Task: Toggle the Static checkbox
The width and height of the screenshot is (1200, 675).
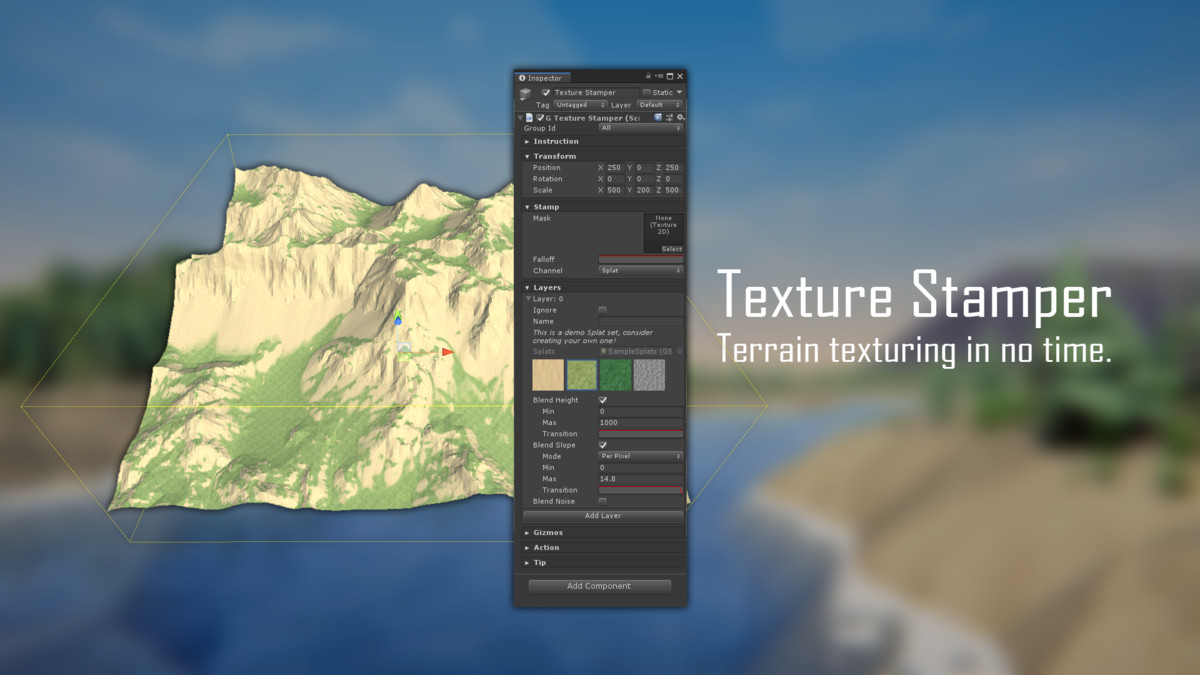Action: pos(647,92)
